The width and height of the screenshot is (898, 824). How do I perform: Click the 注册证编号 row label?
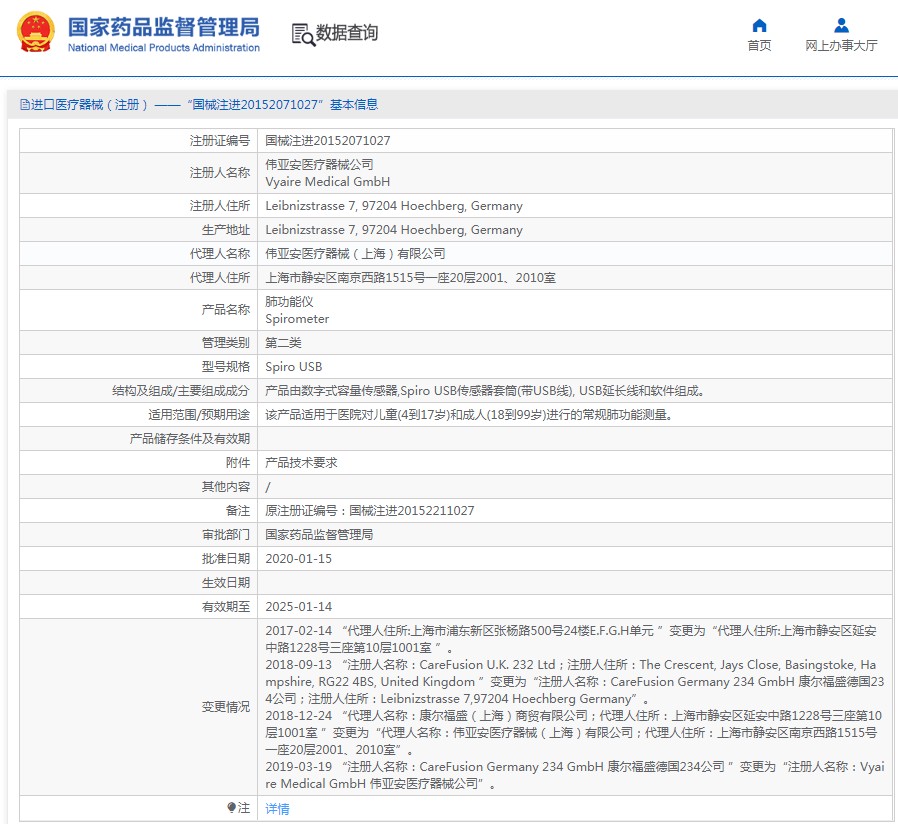click(x=220, y=140)
